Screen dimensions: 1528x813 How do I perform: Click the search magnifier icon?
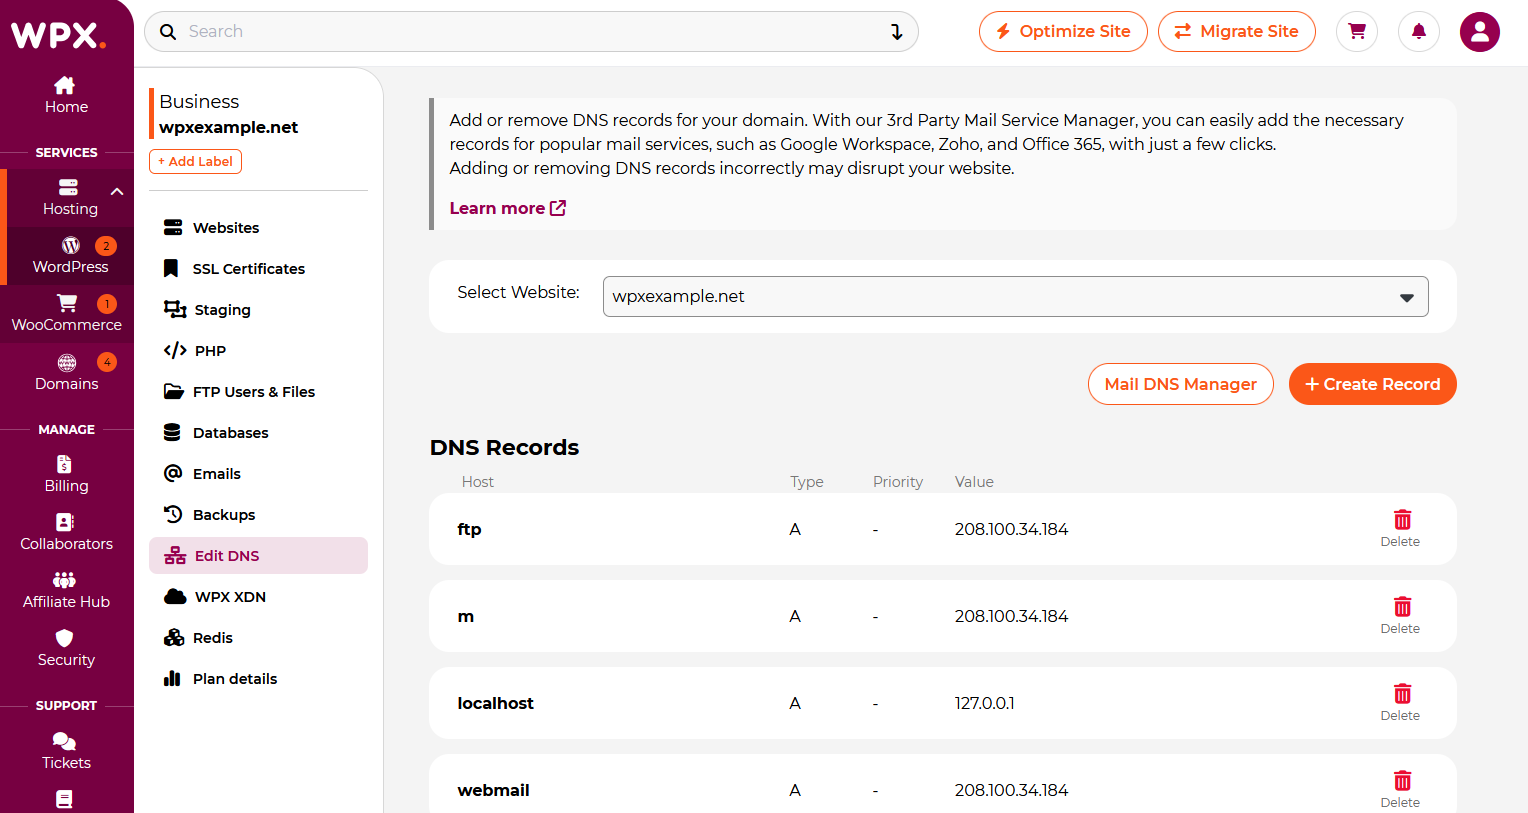pyautogui.click(x=168, y=32)
